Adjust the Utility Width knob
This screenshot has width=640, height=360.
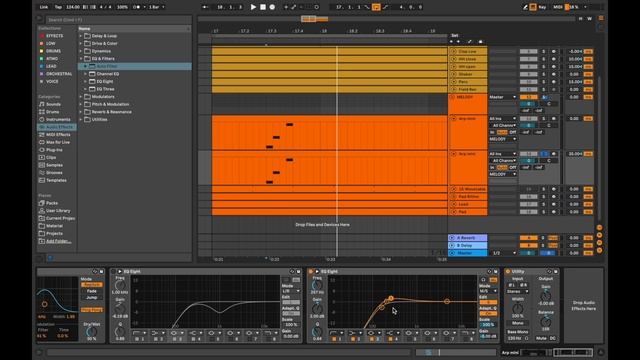click(x=517, y=308)
